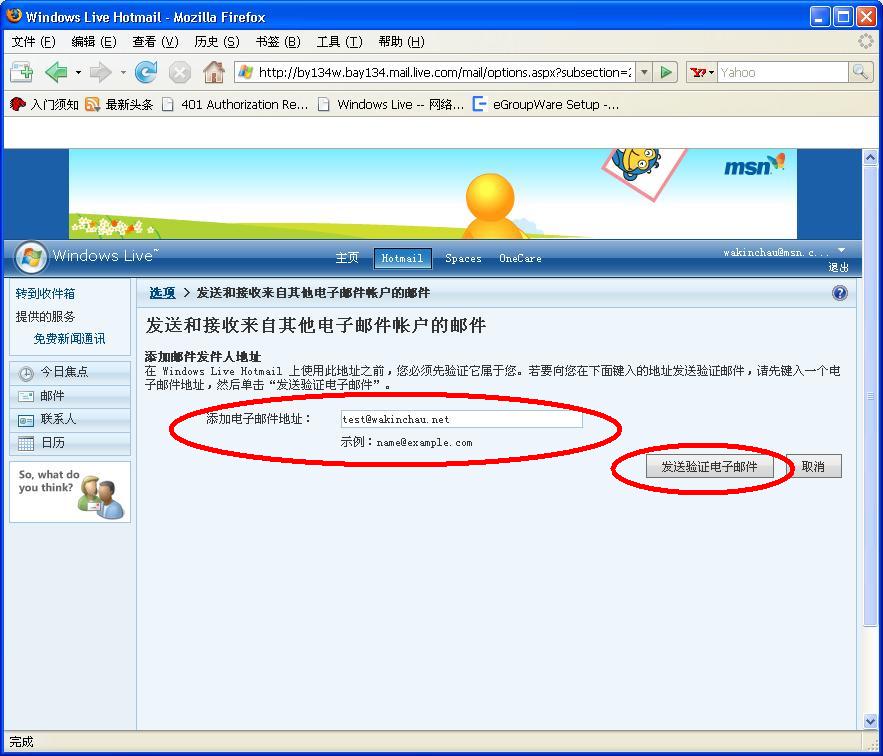883x756 pixels.
Task: Go to the home page icon
Action: (213, 72)
